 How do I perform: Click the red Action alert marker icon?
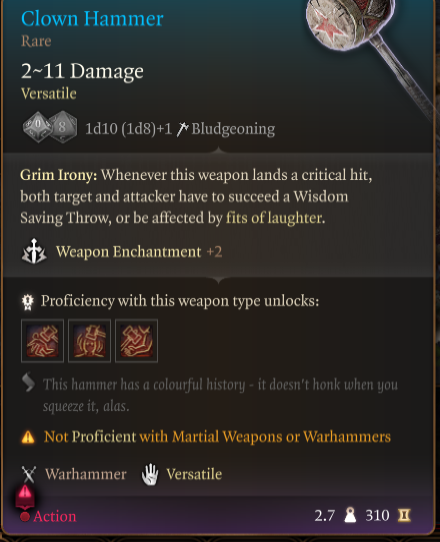coord(25,496)
